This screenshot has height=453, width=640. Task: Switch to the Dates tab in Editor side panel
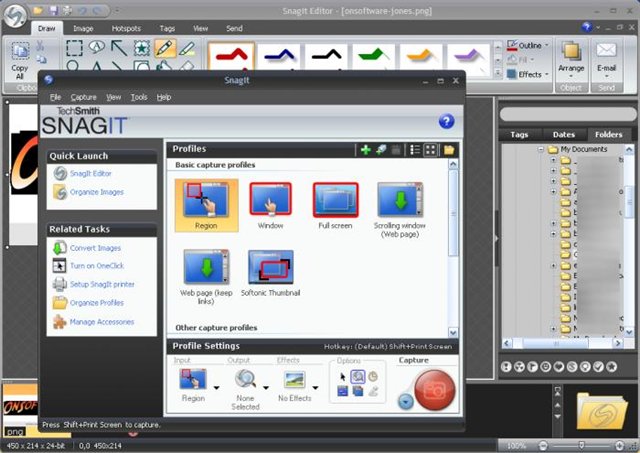(564, 135)
